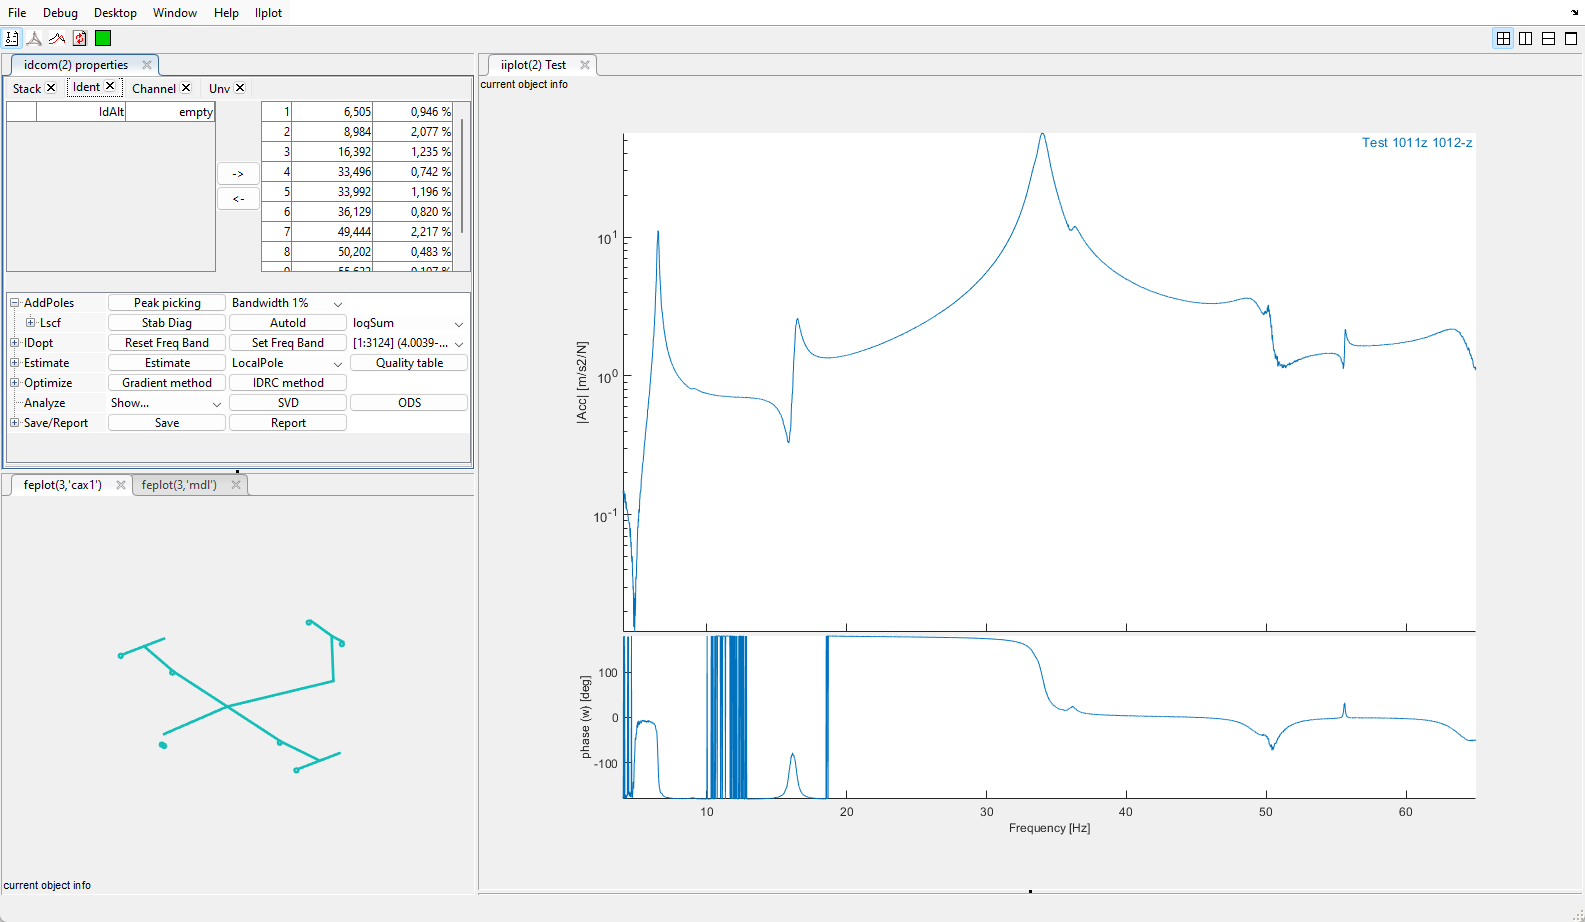Switch to the feplot(3,'mdl') tab
This screenshot has width=1585, height=922.
coord(179,485)
